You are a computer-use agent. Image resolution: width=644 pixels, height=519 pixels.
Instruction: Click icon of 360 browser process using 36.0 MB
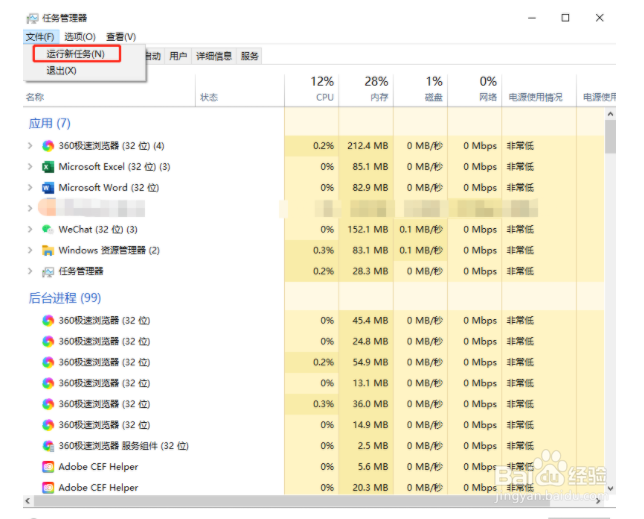[x=48, y=404]
